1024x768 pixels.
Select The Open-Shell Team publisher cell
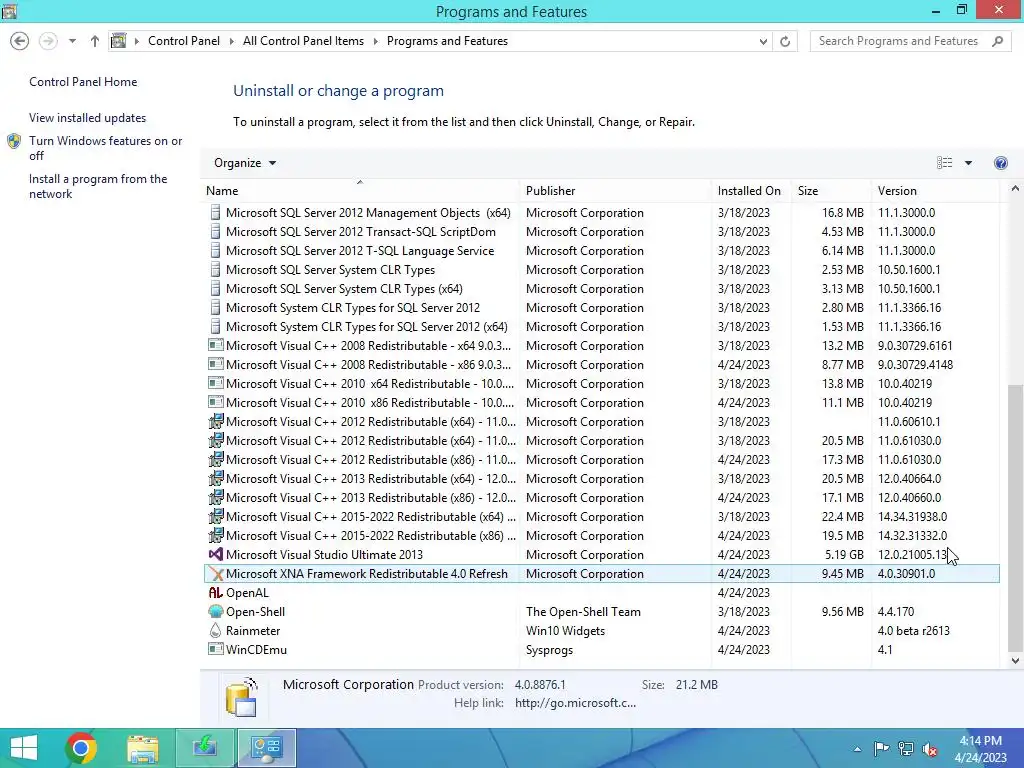(x=583, y=612)
